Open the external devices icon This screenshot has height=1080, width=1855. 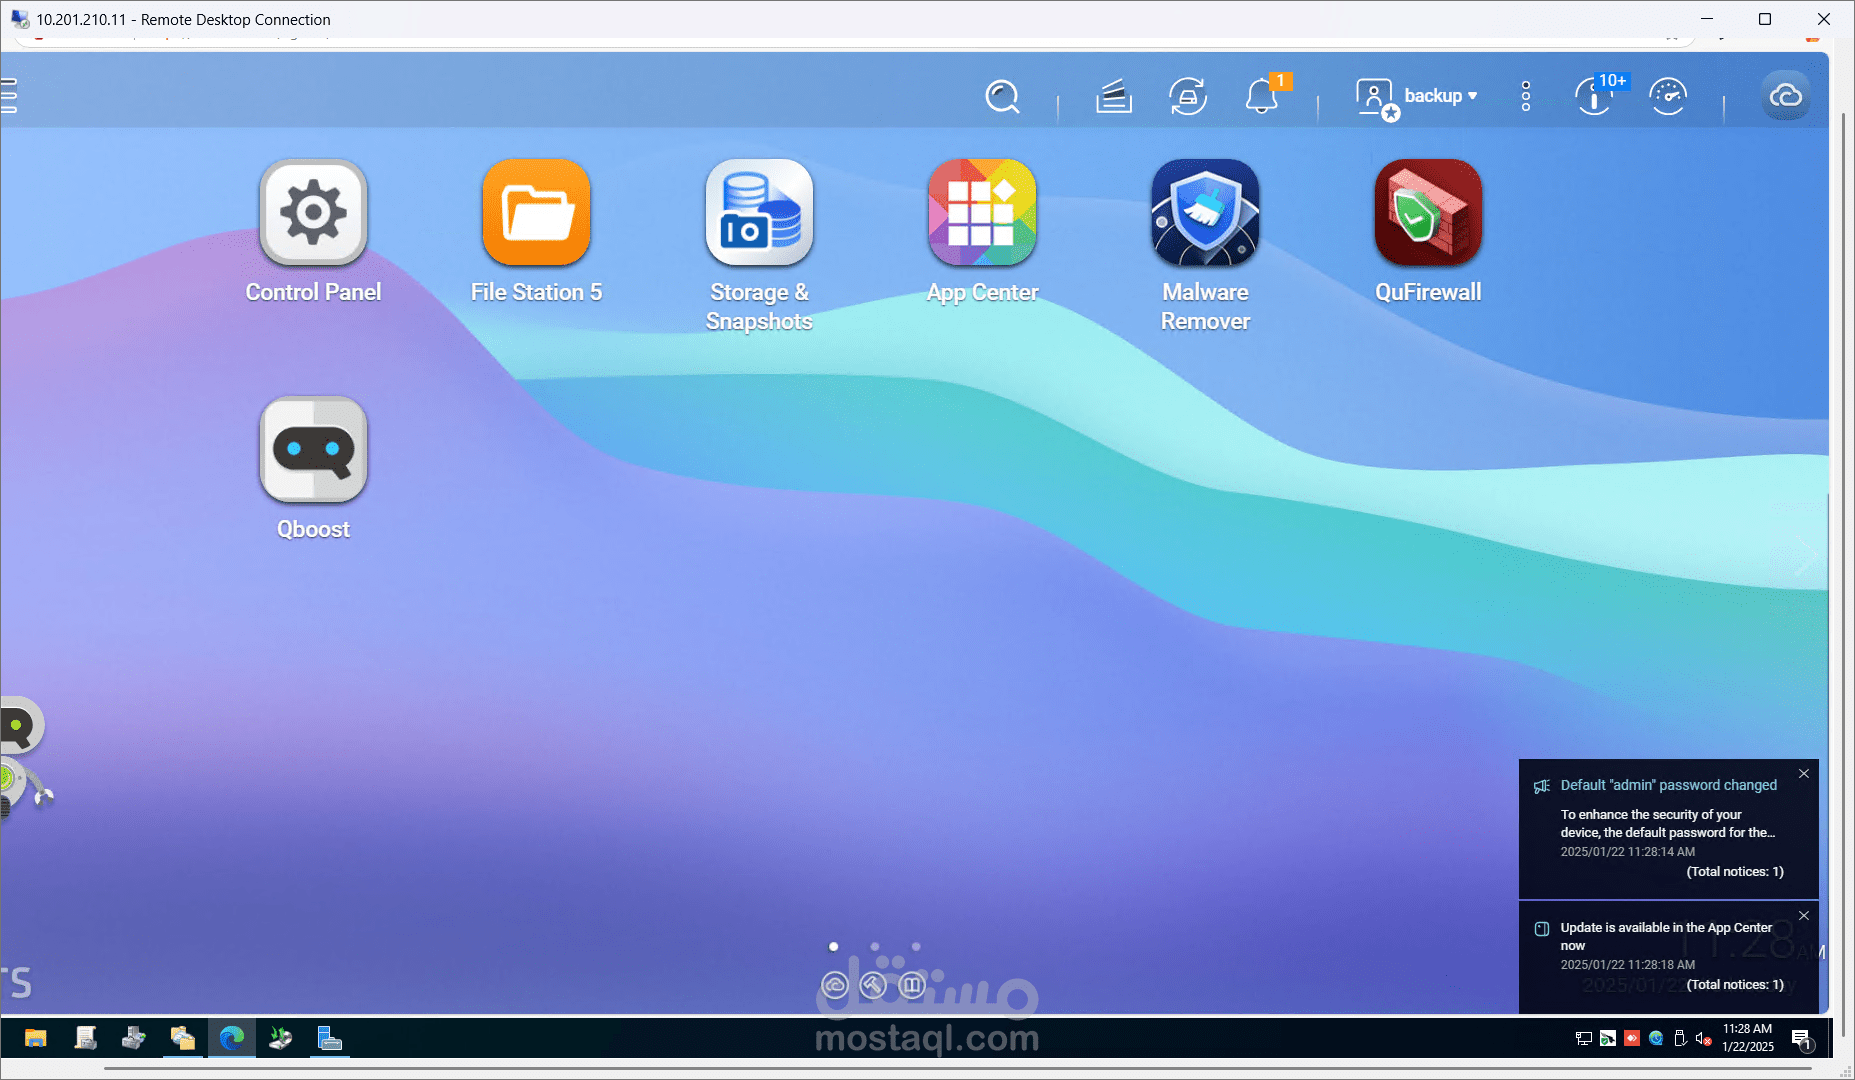1187,97
